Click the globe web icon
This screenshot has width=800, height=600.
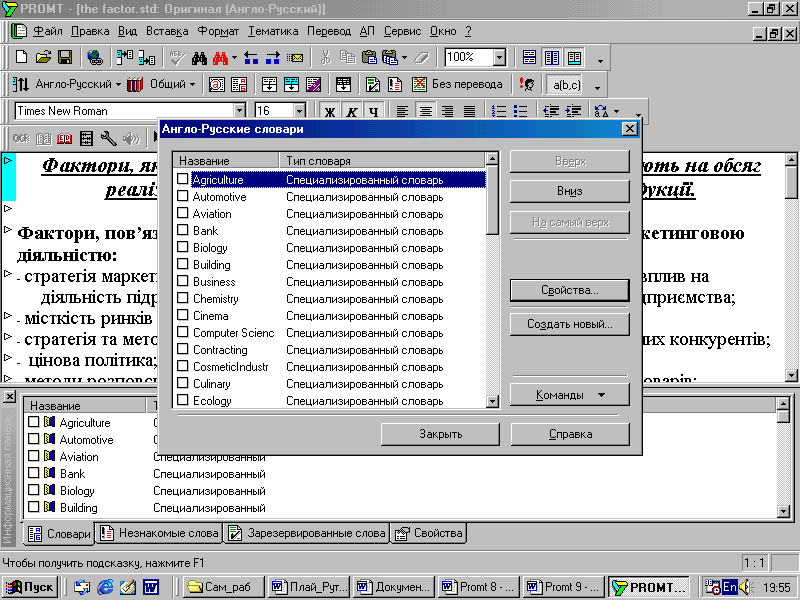[94, 57]
